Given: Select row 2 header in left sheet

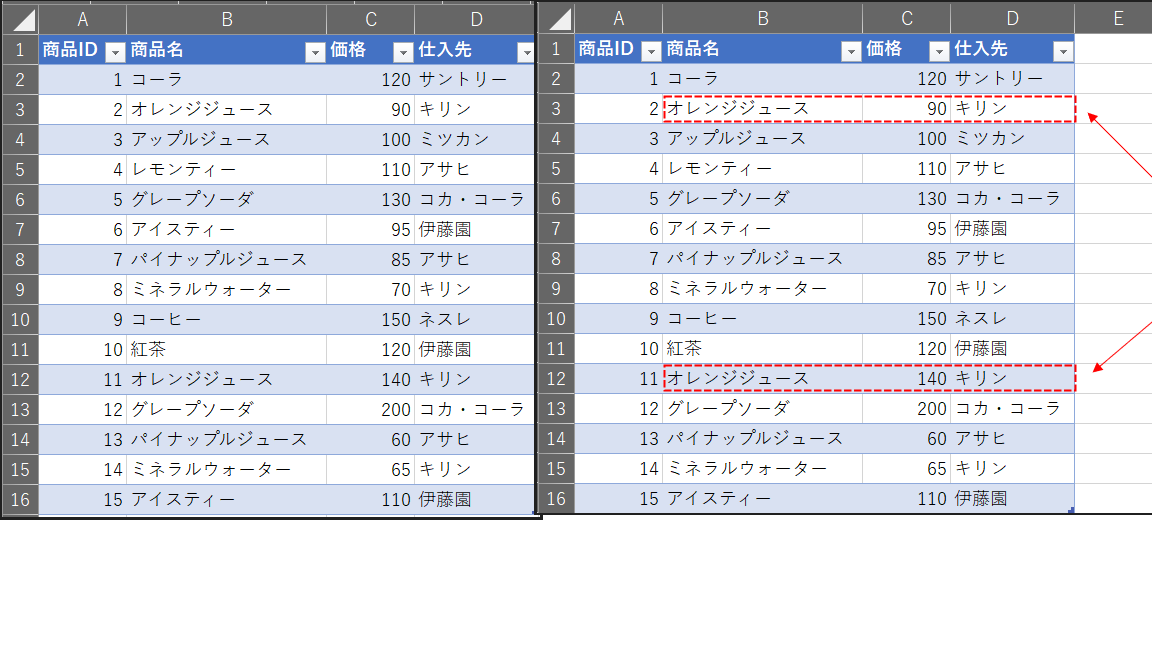Looking at the screenshot, I should [x=21, y=79].
